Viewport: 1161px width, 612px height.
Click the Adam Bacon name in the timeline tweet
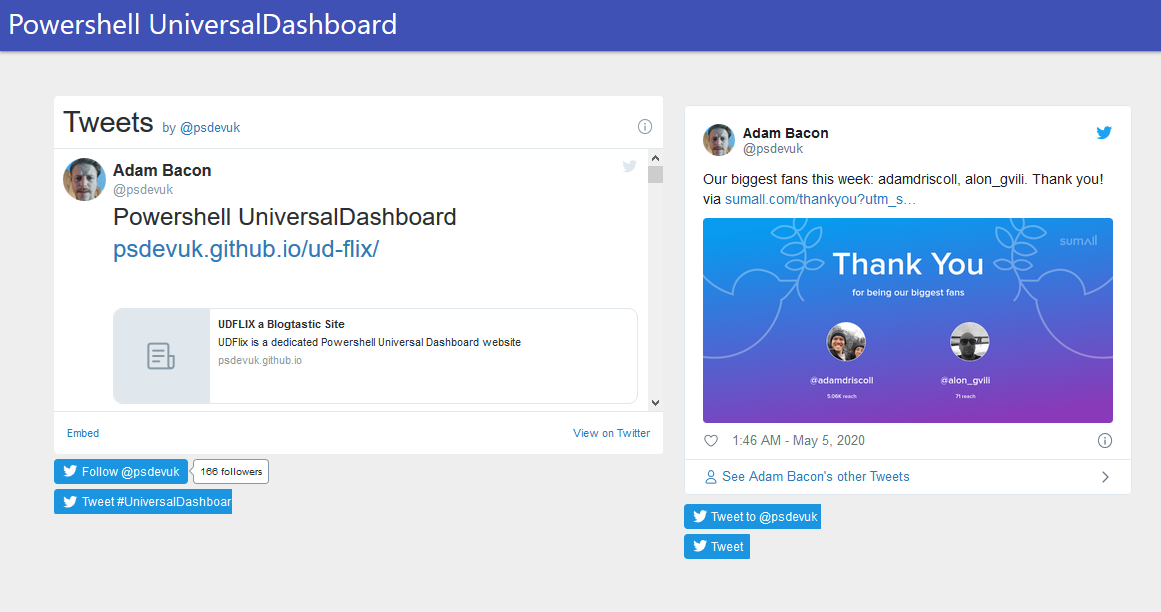coord(162,170)
